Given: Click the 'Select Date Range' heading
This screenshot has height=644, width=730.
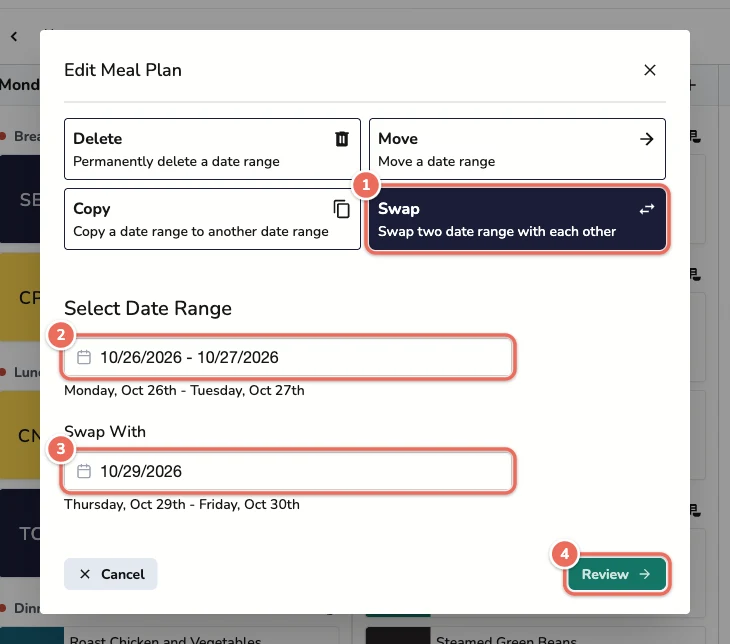Looking at the screenshot, I should click(x=148, y=308).
